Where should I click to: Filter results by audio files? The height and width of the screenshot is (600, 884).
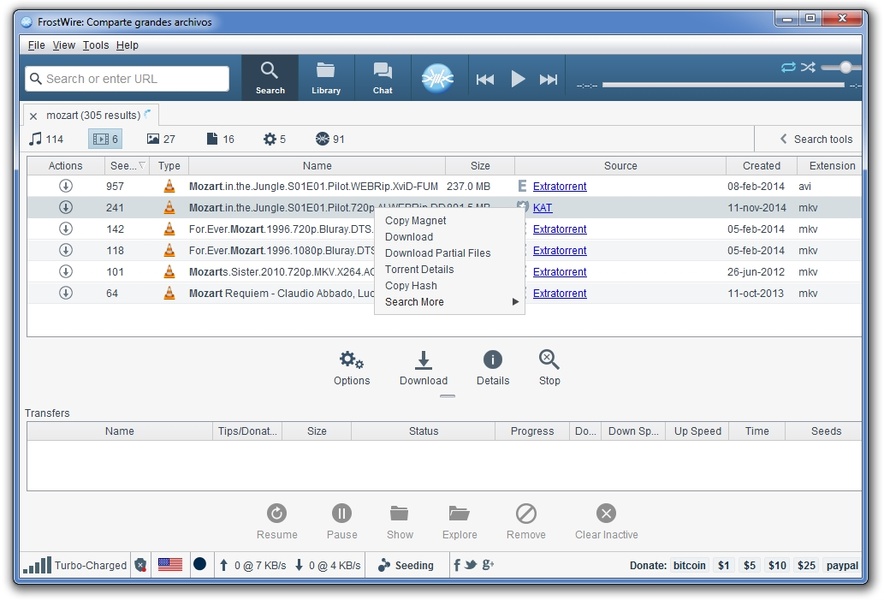[46, 139]
